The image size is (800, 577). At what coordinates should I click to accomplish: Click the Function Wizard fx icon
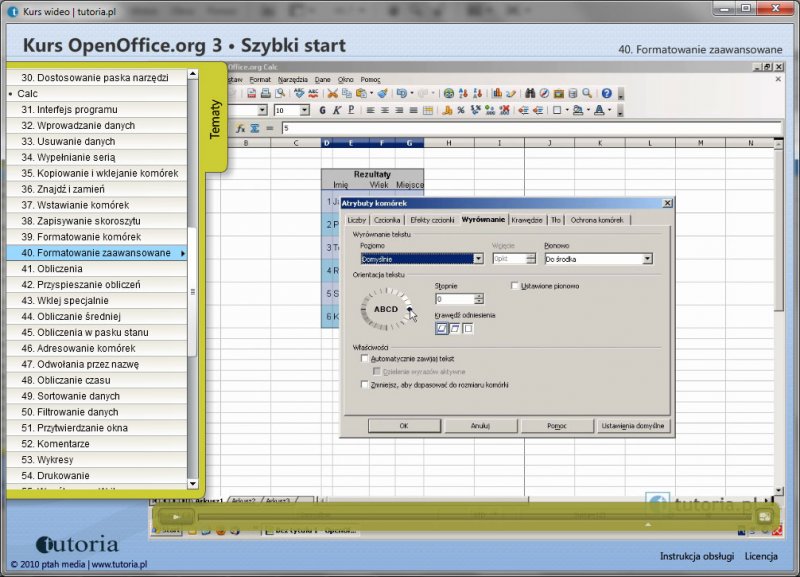(240, 128)
